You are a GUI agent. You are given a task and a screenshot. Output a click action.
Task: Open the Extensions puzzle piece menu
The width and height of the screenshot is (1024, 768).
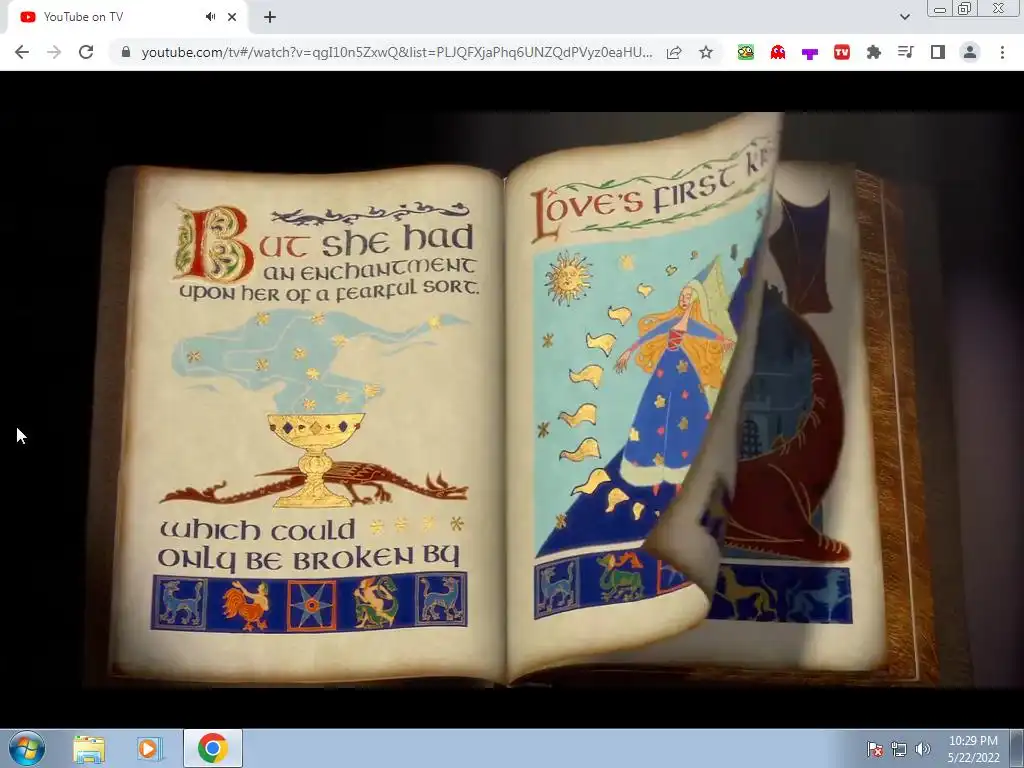[874, 52]
